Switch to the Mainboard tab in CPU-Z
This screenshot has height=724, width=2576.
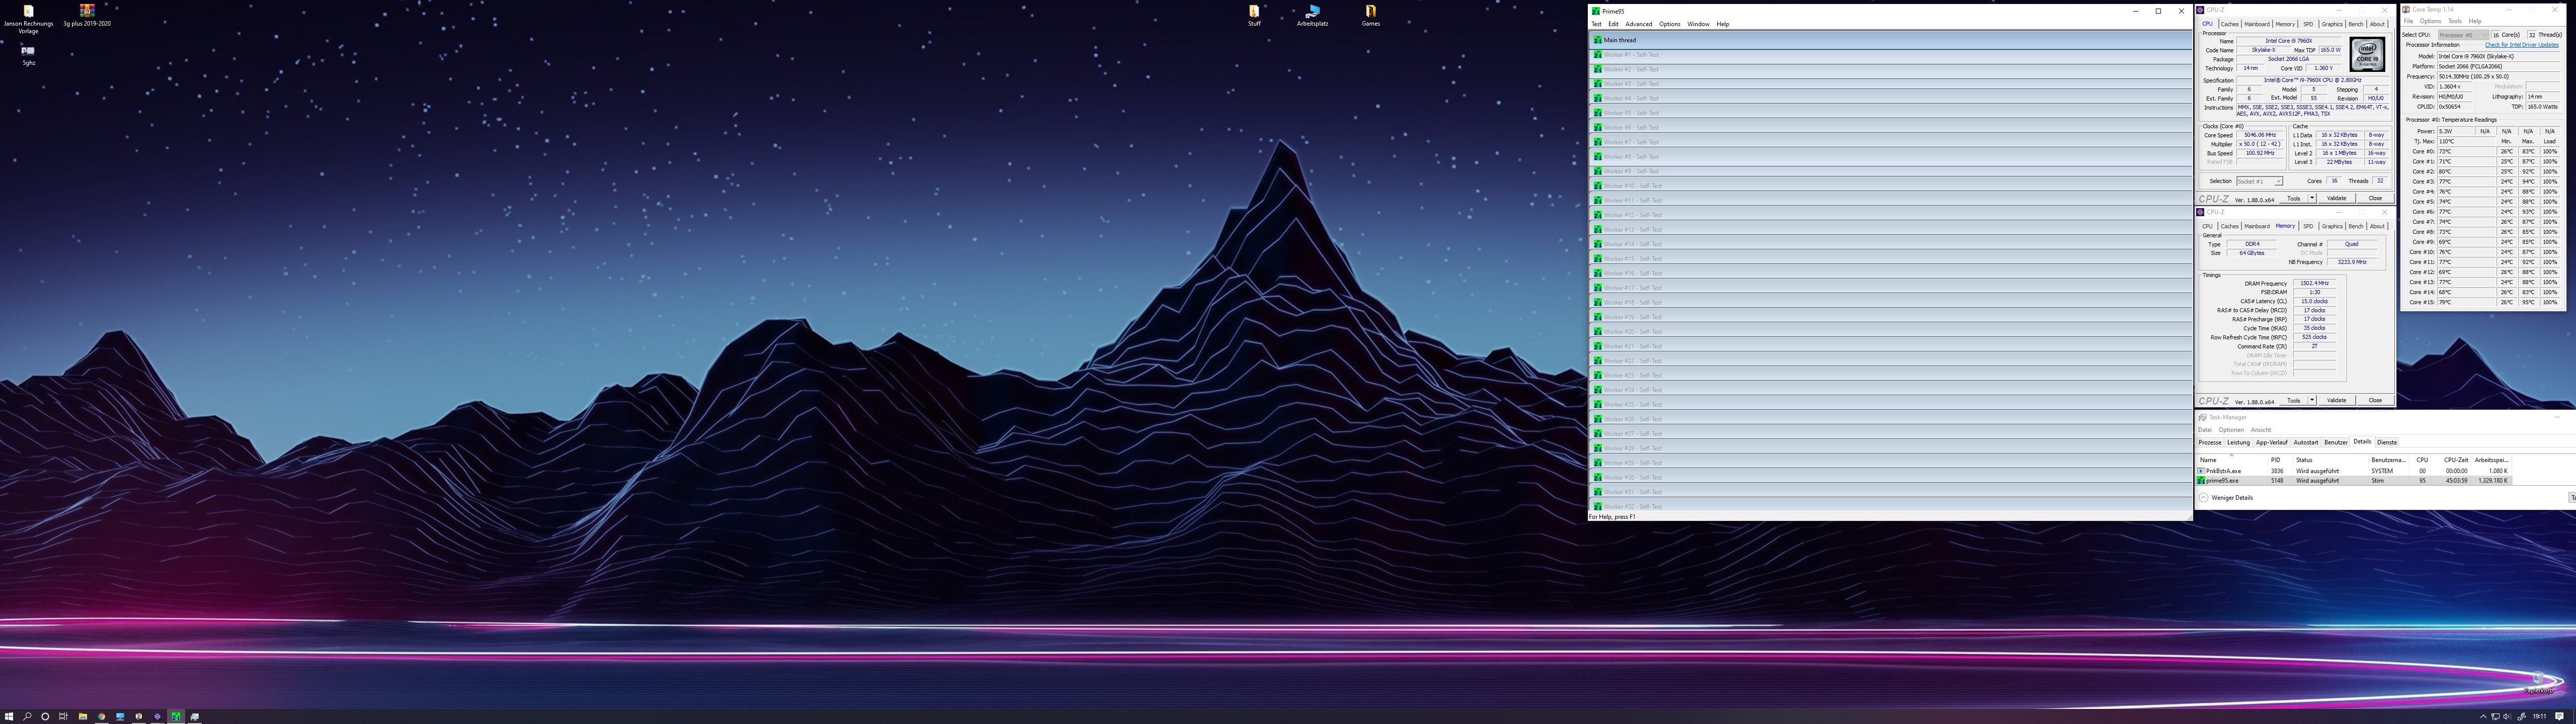2257,24
